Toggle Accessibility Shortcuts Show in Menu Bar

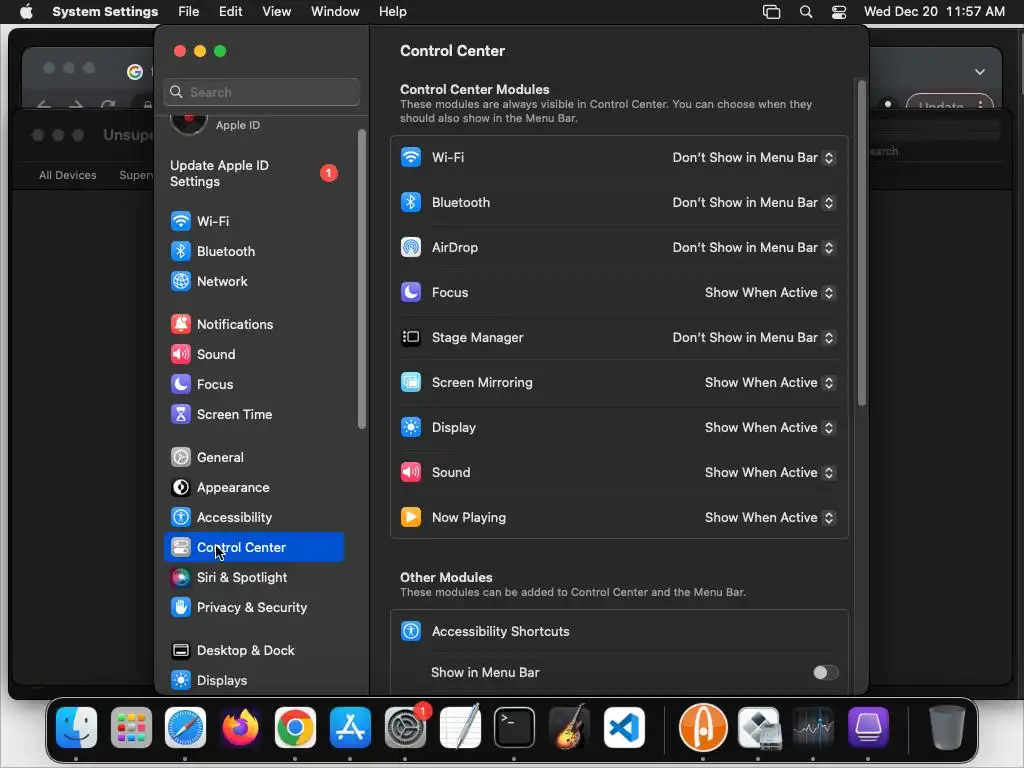click(825, 673)
